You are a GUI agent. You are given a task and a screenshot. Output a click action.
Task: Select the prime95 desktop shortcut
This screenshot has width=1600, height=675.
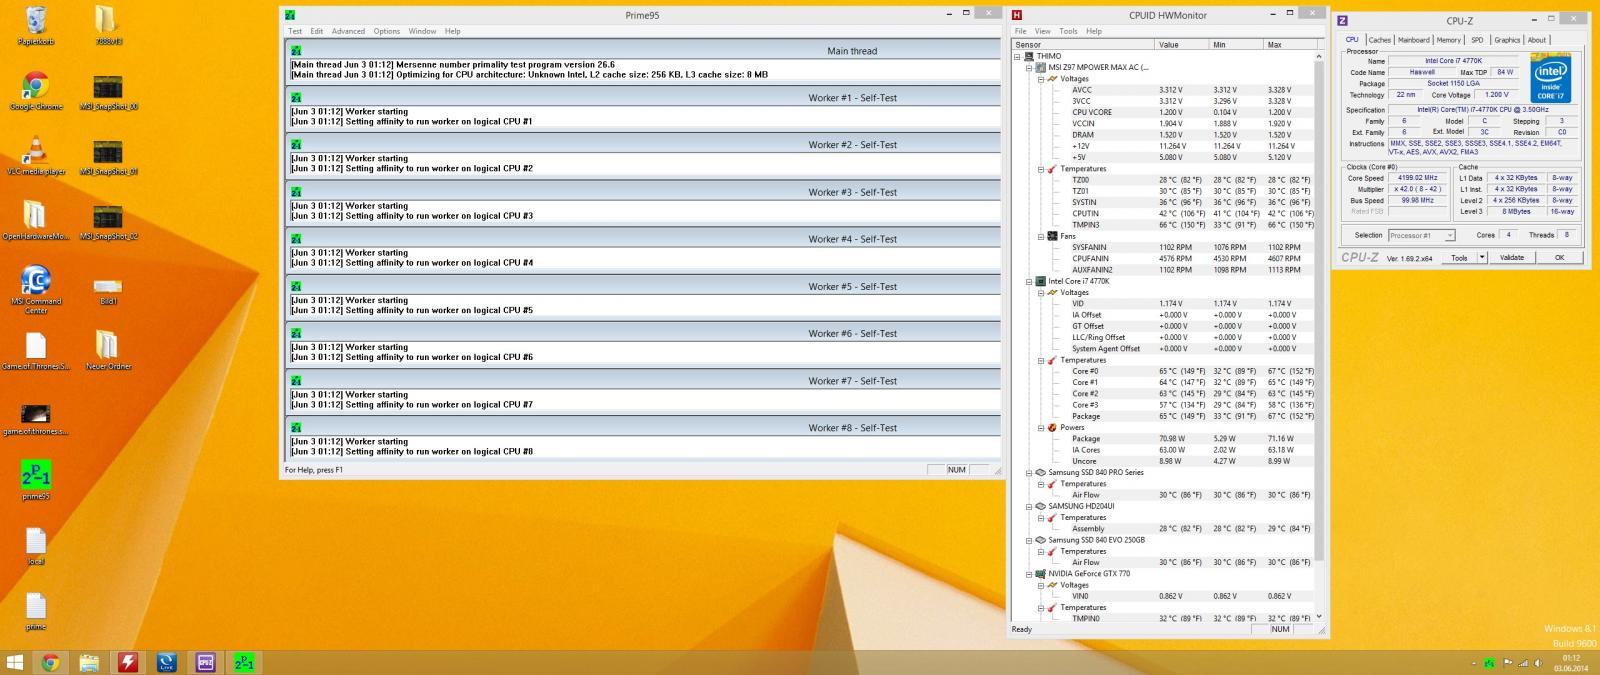[36, 480]
